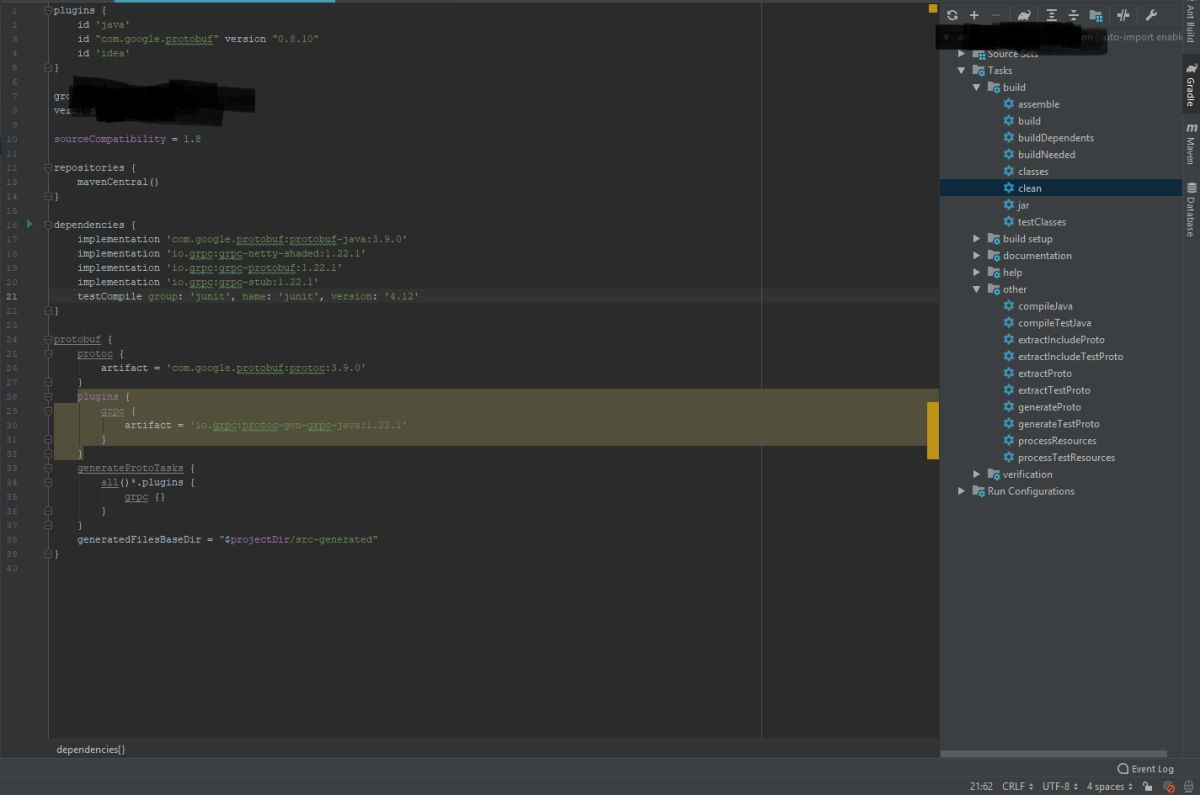Select the testClasses task
Image resolution: width=1200 pixels, height=795 pixels.
tap(1035, 222)
